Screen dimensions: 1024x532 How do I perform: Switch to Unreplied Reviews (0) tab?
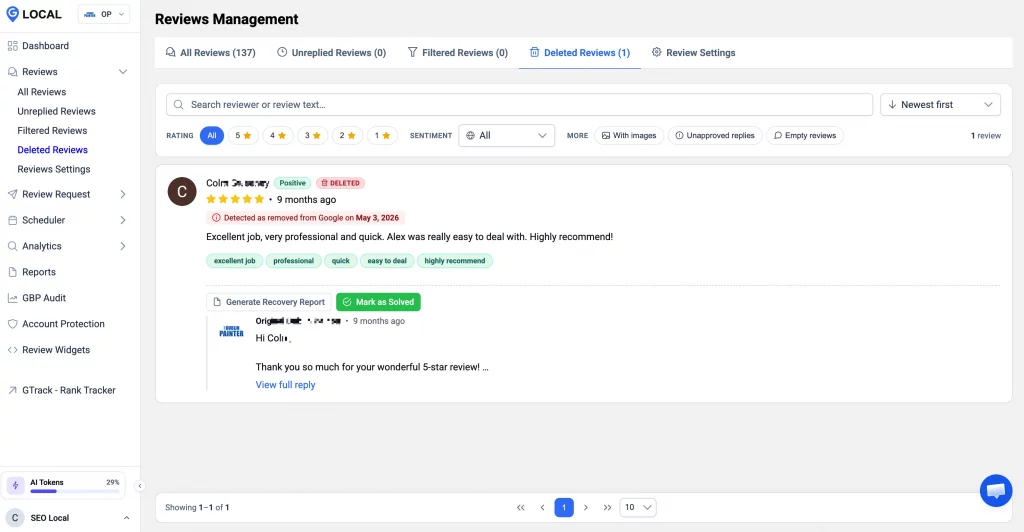[x=331, y=53]
